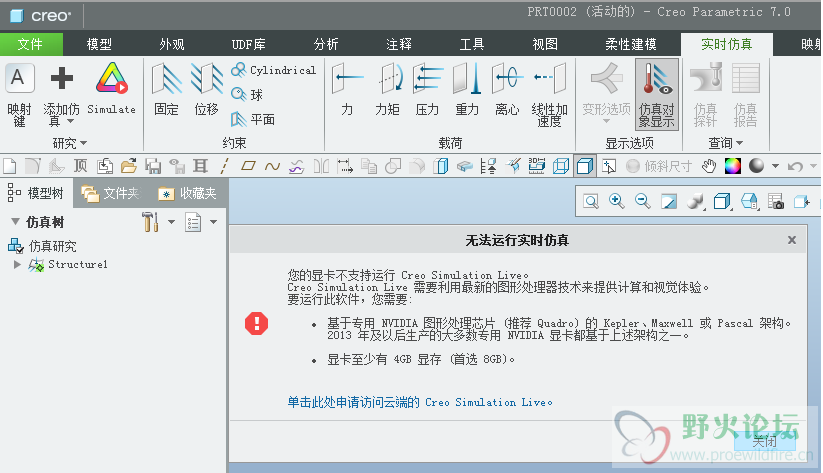Click the pan hand icon
823x473 pixels.
[709, 166]
